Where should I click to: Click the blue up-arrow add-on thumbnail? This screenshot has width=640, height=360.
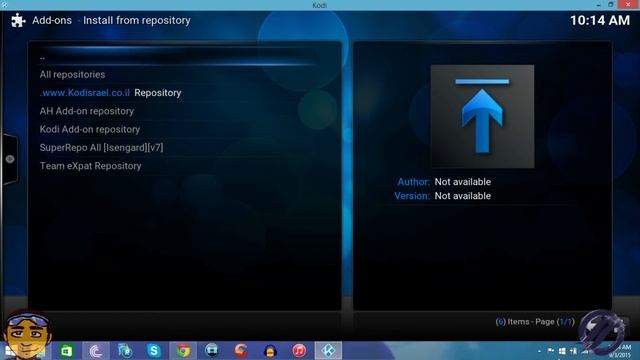click(x=482, y=116)
